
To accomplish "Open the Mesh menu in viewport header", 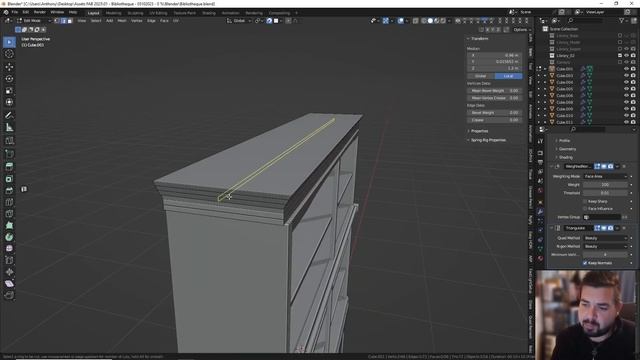I will 122,20.
